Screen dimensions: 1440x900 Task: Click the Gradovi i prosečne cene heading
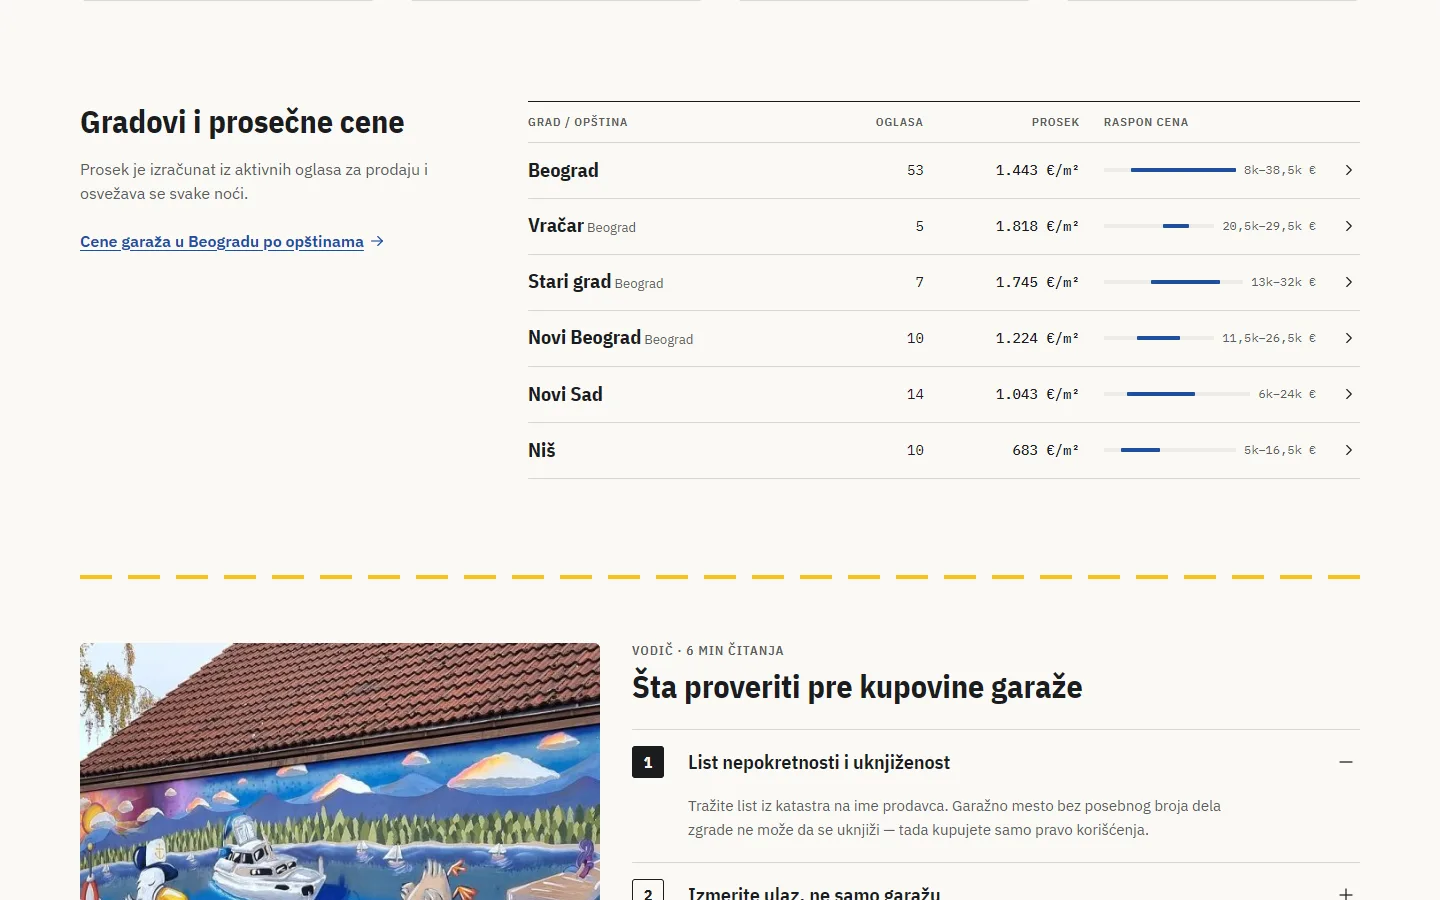pos(242,122)
